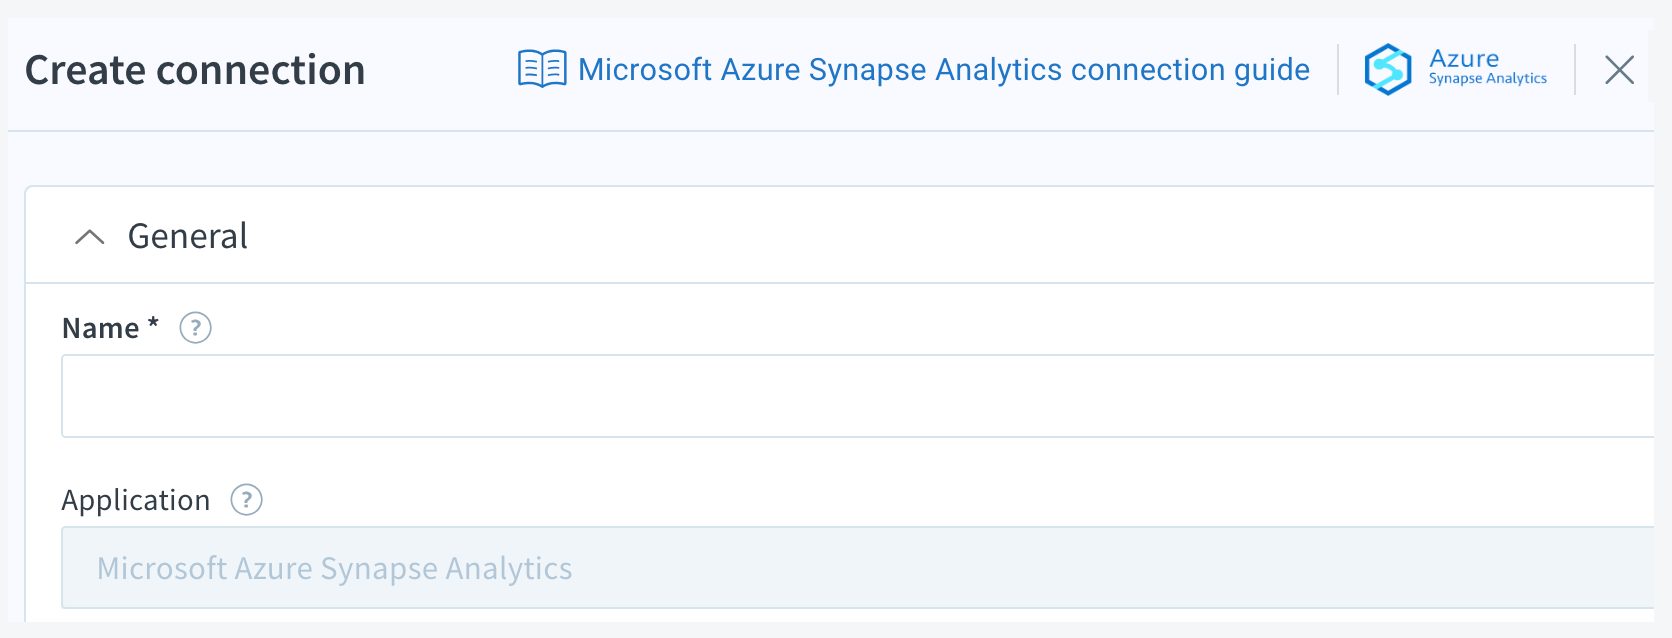Toggle the General section header
The width and height of the screenshot is (1672, 638).
(187, 236)
